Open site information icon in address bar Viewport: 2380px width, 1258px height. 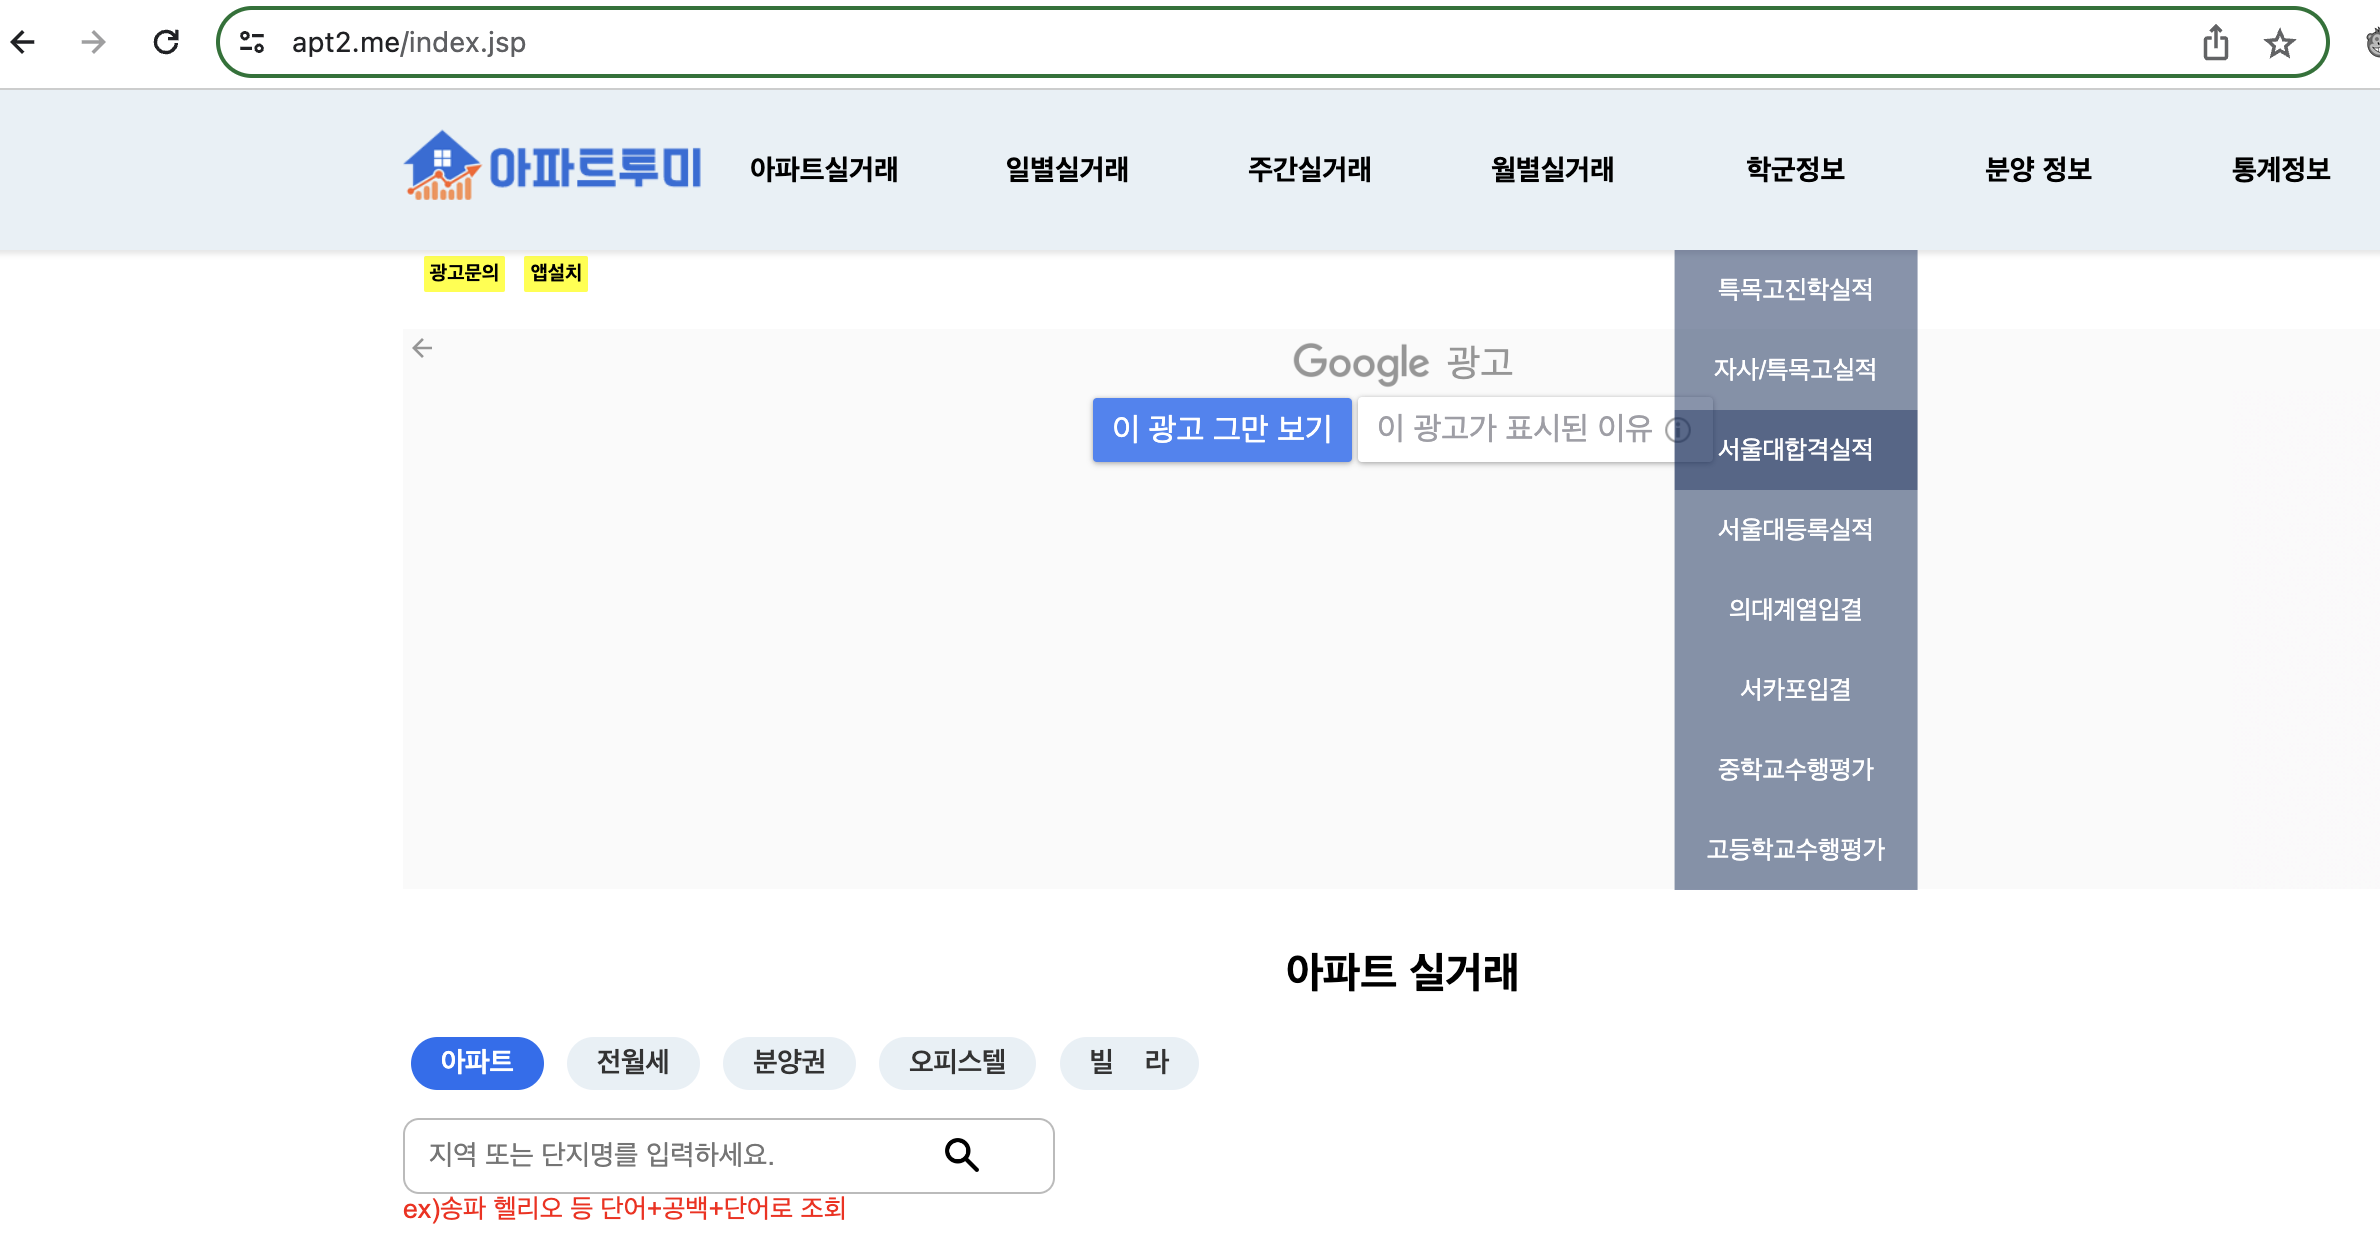click(x=252, y=42)
